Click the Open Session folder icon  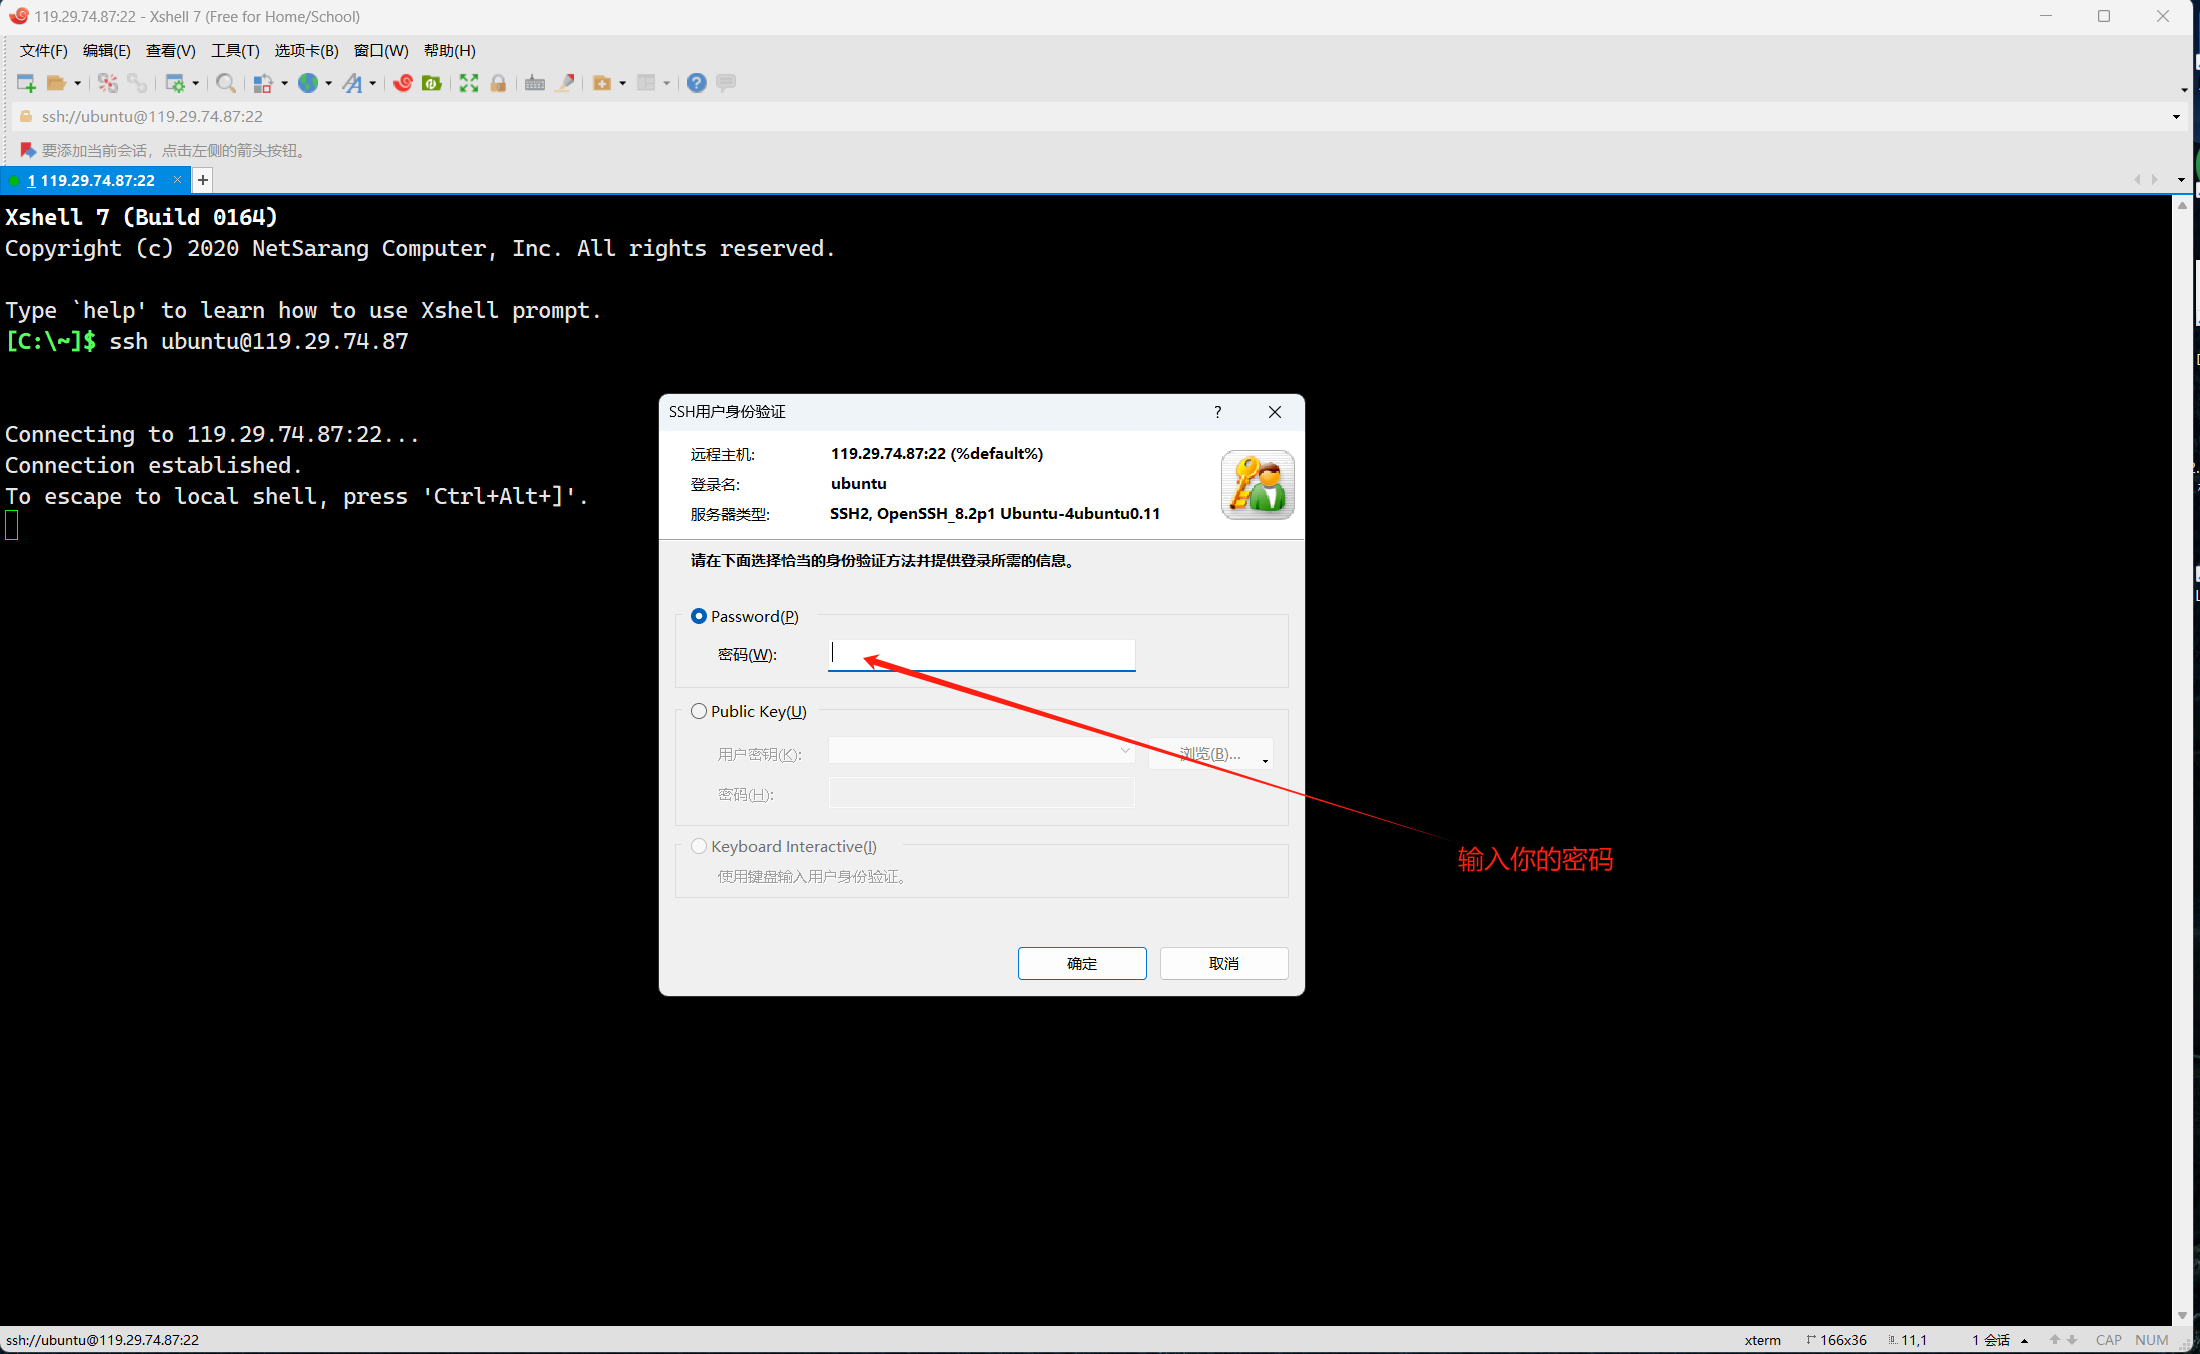click(x=57, y=83)
